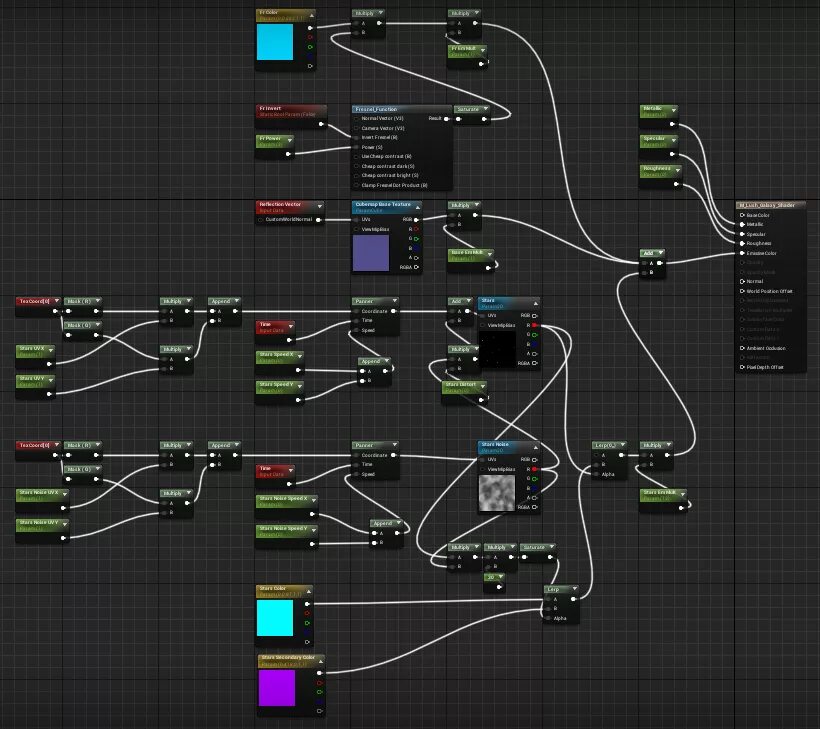The width and height of the screenshot is (820, 729).
Task: Click CustomWorldNormal pin on Reflection Vector
Action: click(x=260, y=220)
